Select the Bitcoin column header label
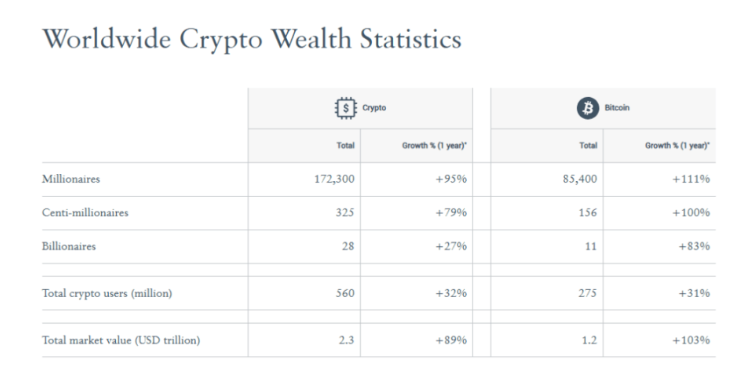 pos(617,108)
